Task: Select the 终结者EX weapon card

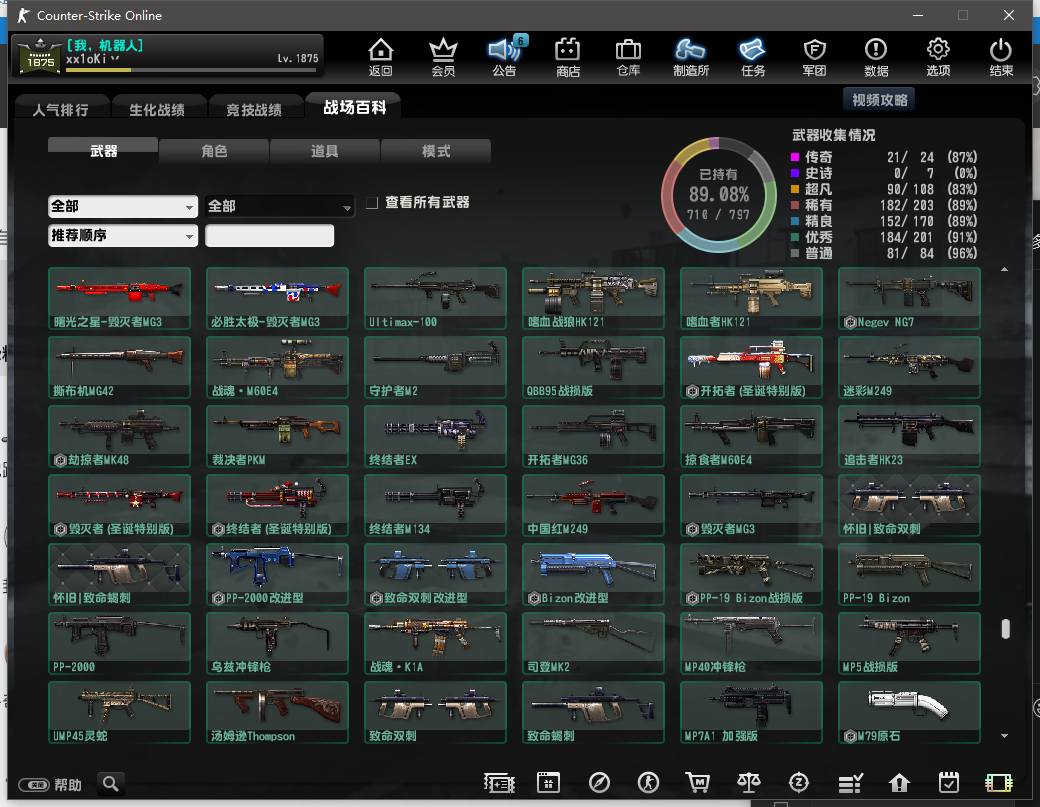Action: tap(435, 436)
